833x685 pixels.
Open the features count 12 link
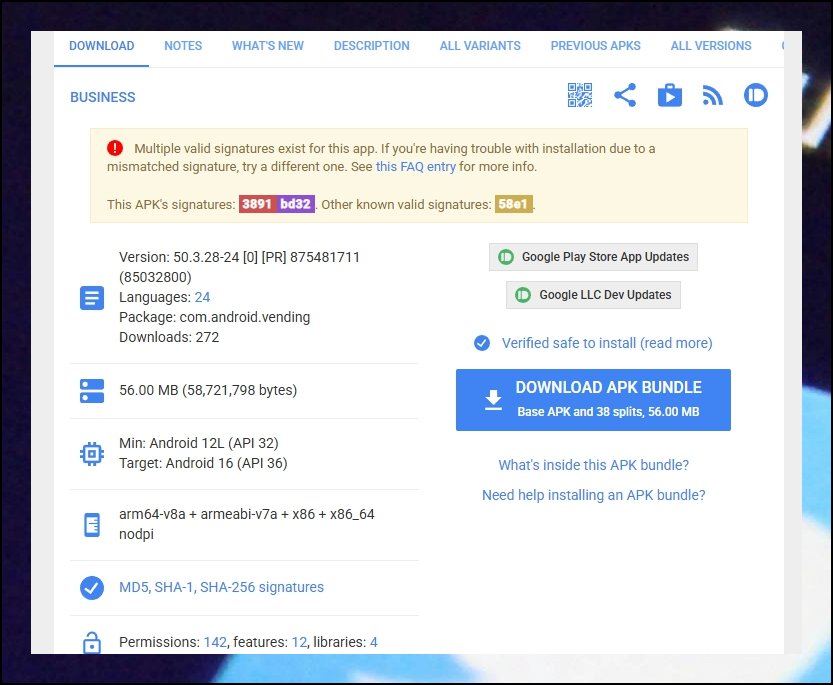click(300, 642)
